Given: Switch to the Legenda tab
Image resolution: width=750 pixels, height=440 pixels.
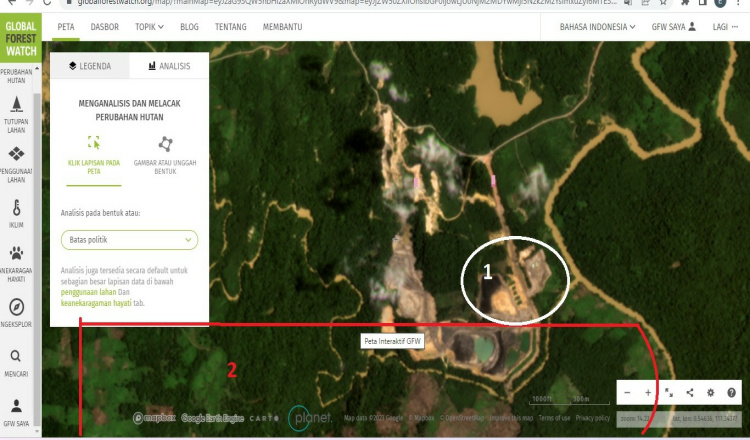Looking at the screenshot, I should pyautogui.click(x=90, y=66).
